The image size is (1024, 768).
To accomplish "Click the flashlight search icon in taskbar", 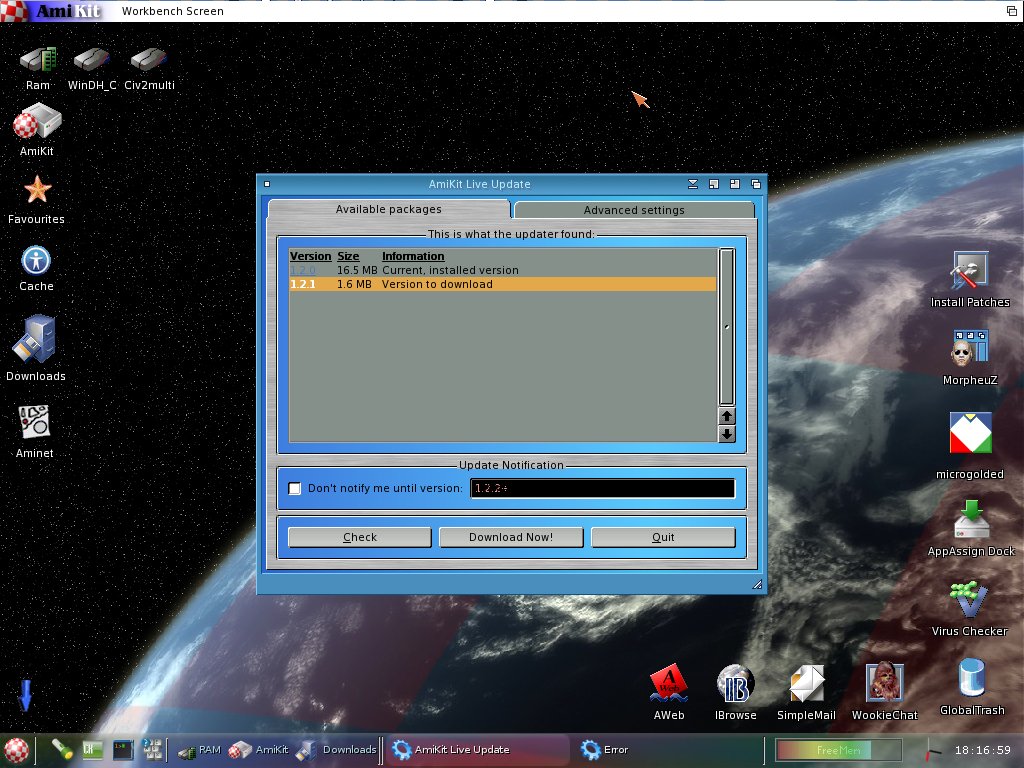I will (62, 749).
